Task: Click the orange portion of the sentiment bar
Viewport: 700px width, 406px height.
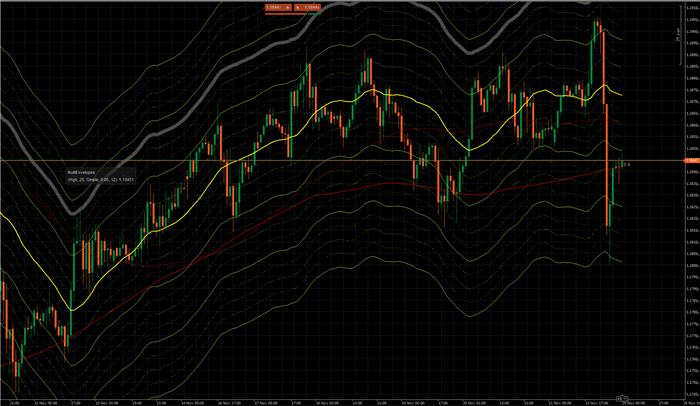Action: click(x=286, y=14)
